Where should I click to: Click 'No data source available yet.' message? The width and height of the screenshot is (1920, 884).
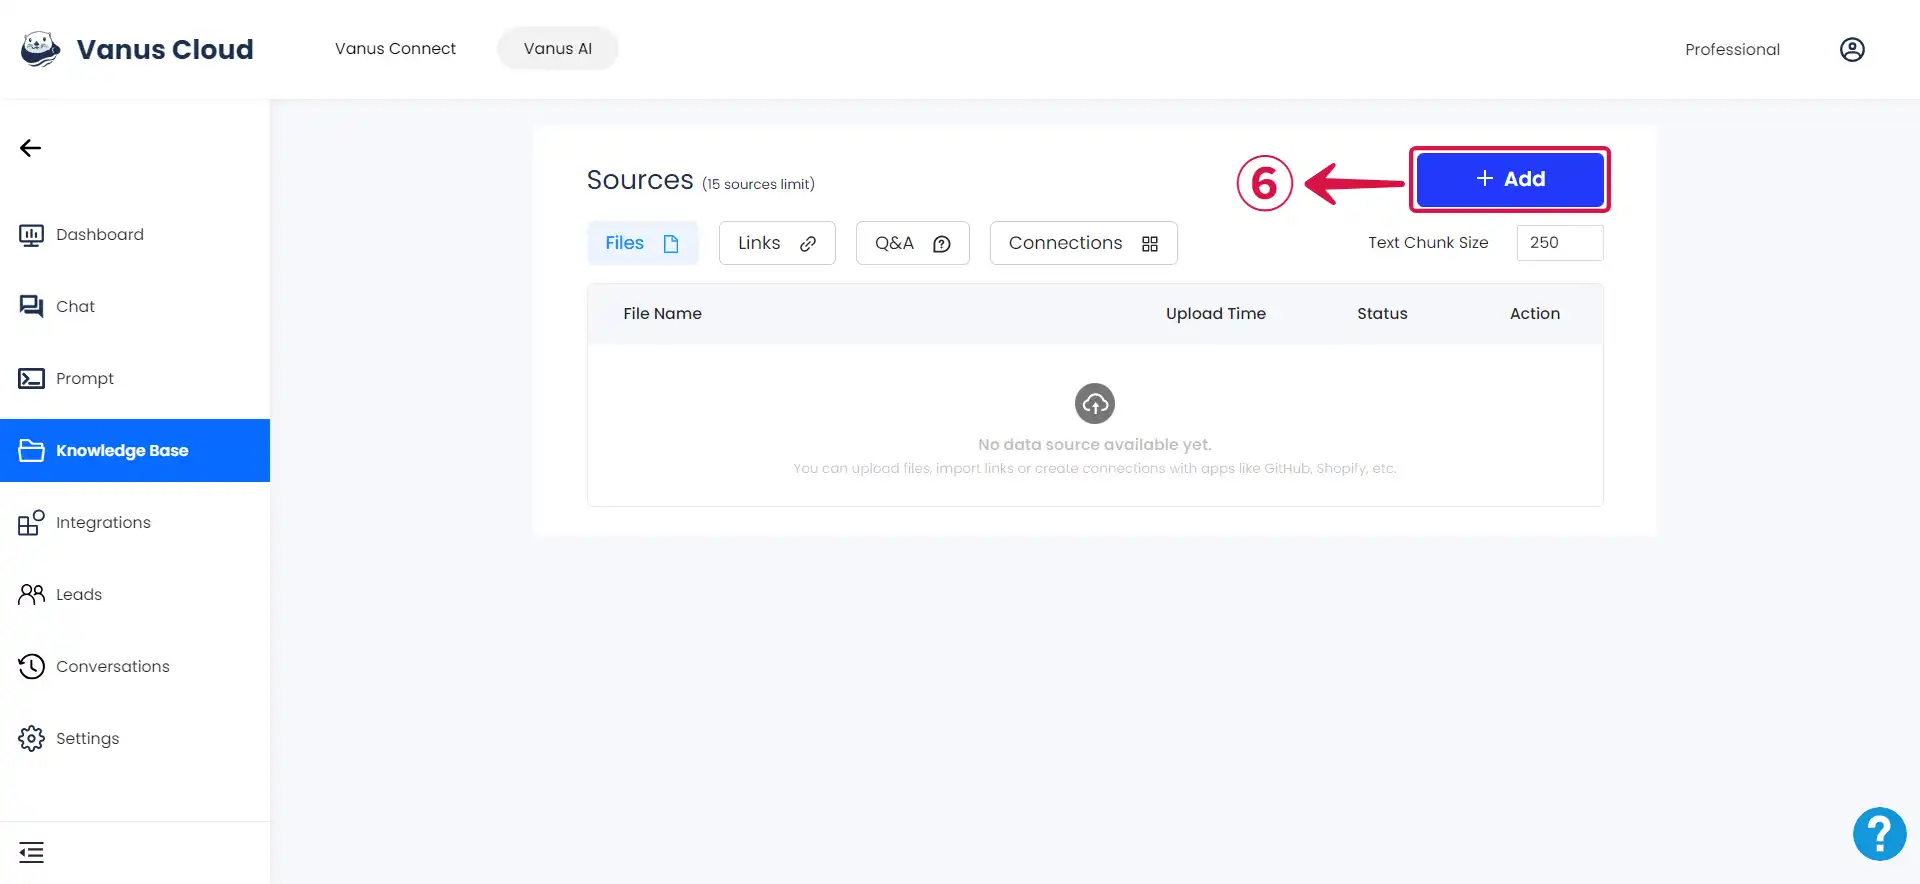[1095, 445]
